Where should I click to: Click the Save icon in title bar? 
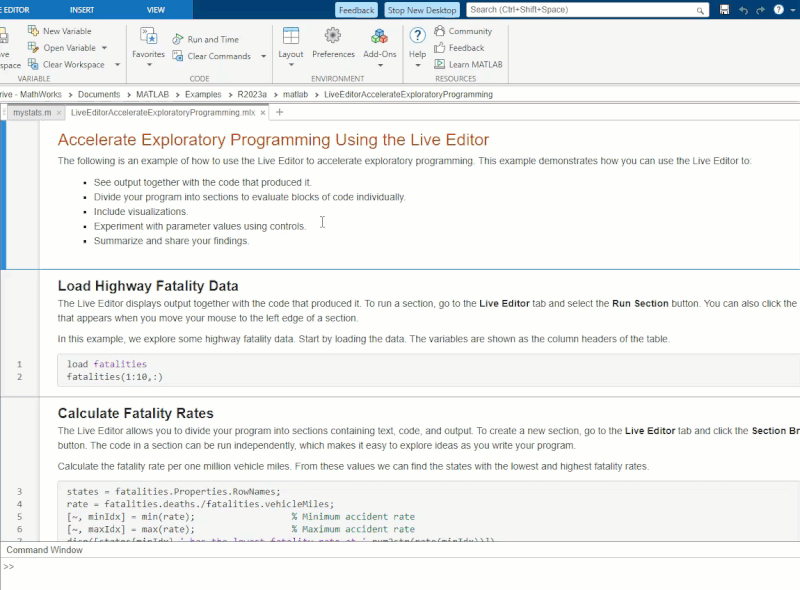coord(724,10)
